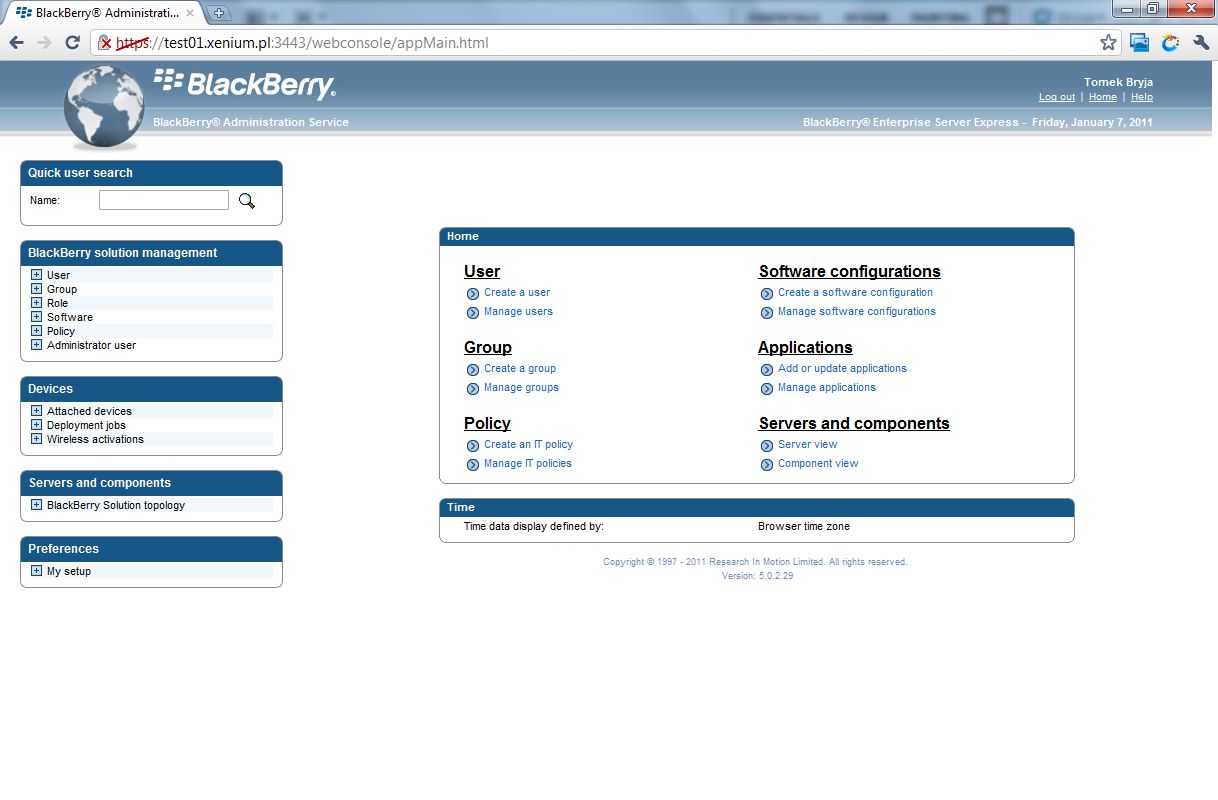
Task: Open the Create a group link
Action: tap(520, 369)
